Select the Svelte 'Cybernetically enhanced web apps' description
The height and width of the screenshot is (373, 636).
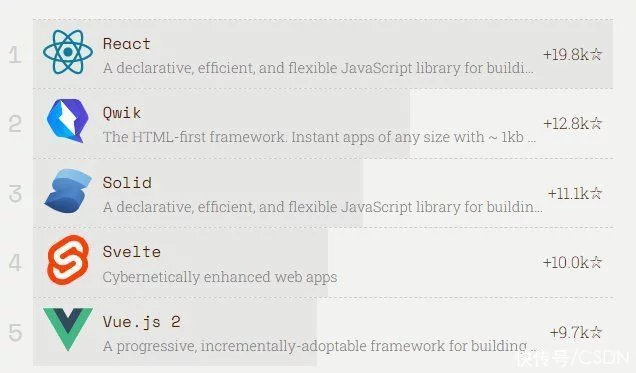coord(220,277)
